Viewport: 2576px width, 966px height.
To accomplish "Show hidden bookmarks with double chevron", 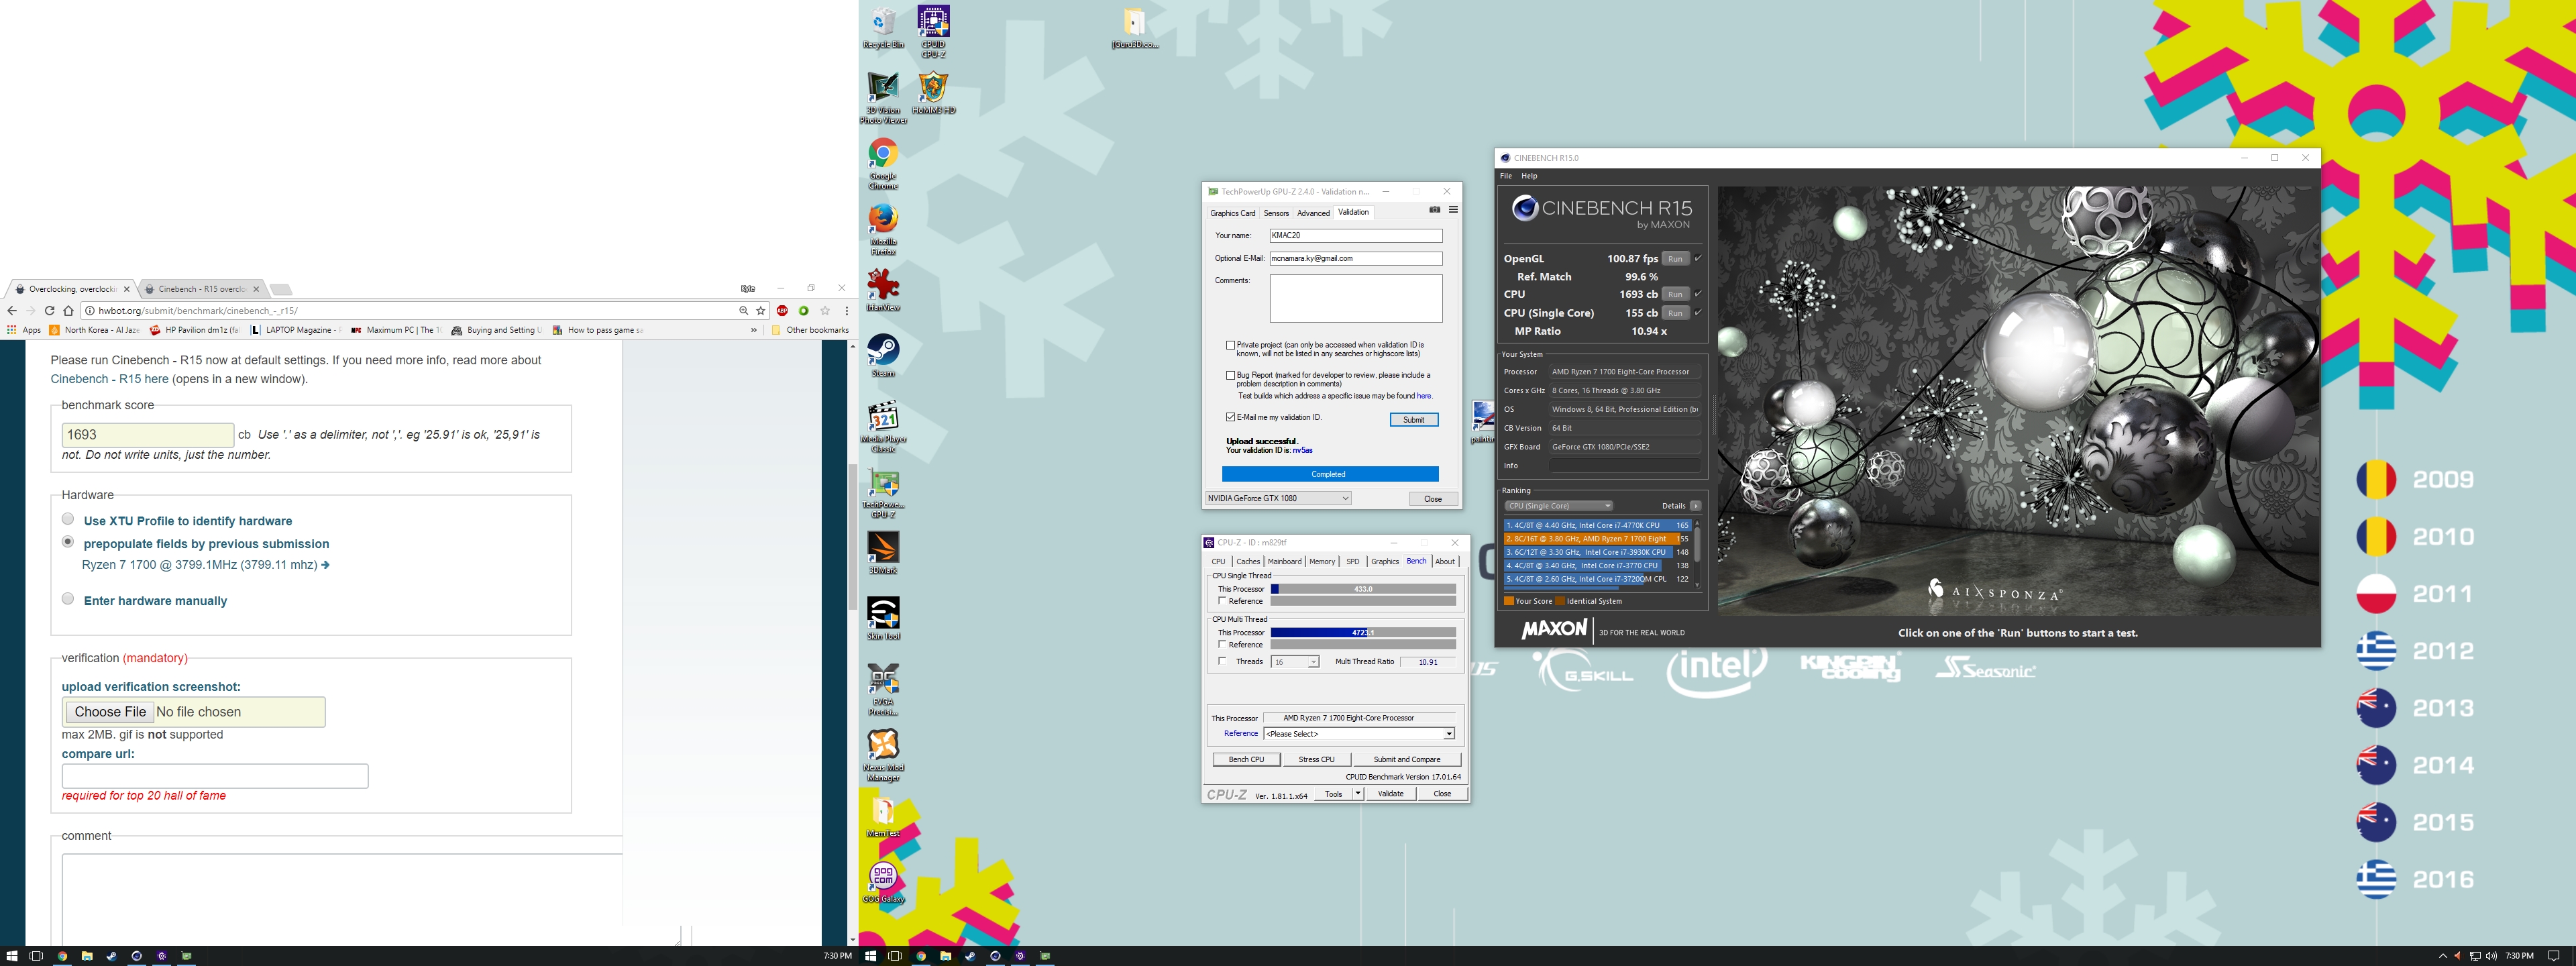I will pyautogui.click(x=753, y=330).
